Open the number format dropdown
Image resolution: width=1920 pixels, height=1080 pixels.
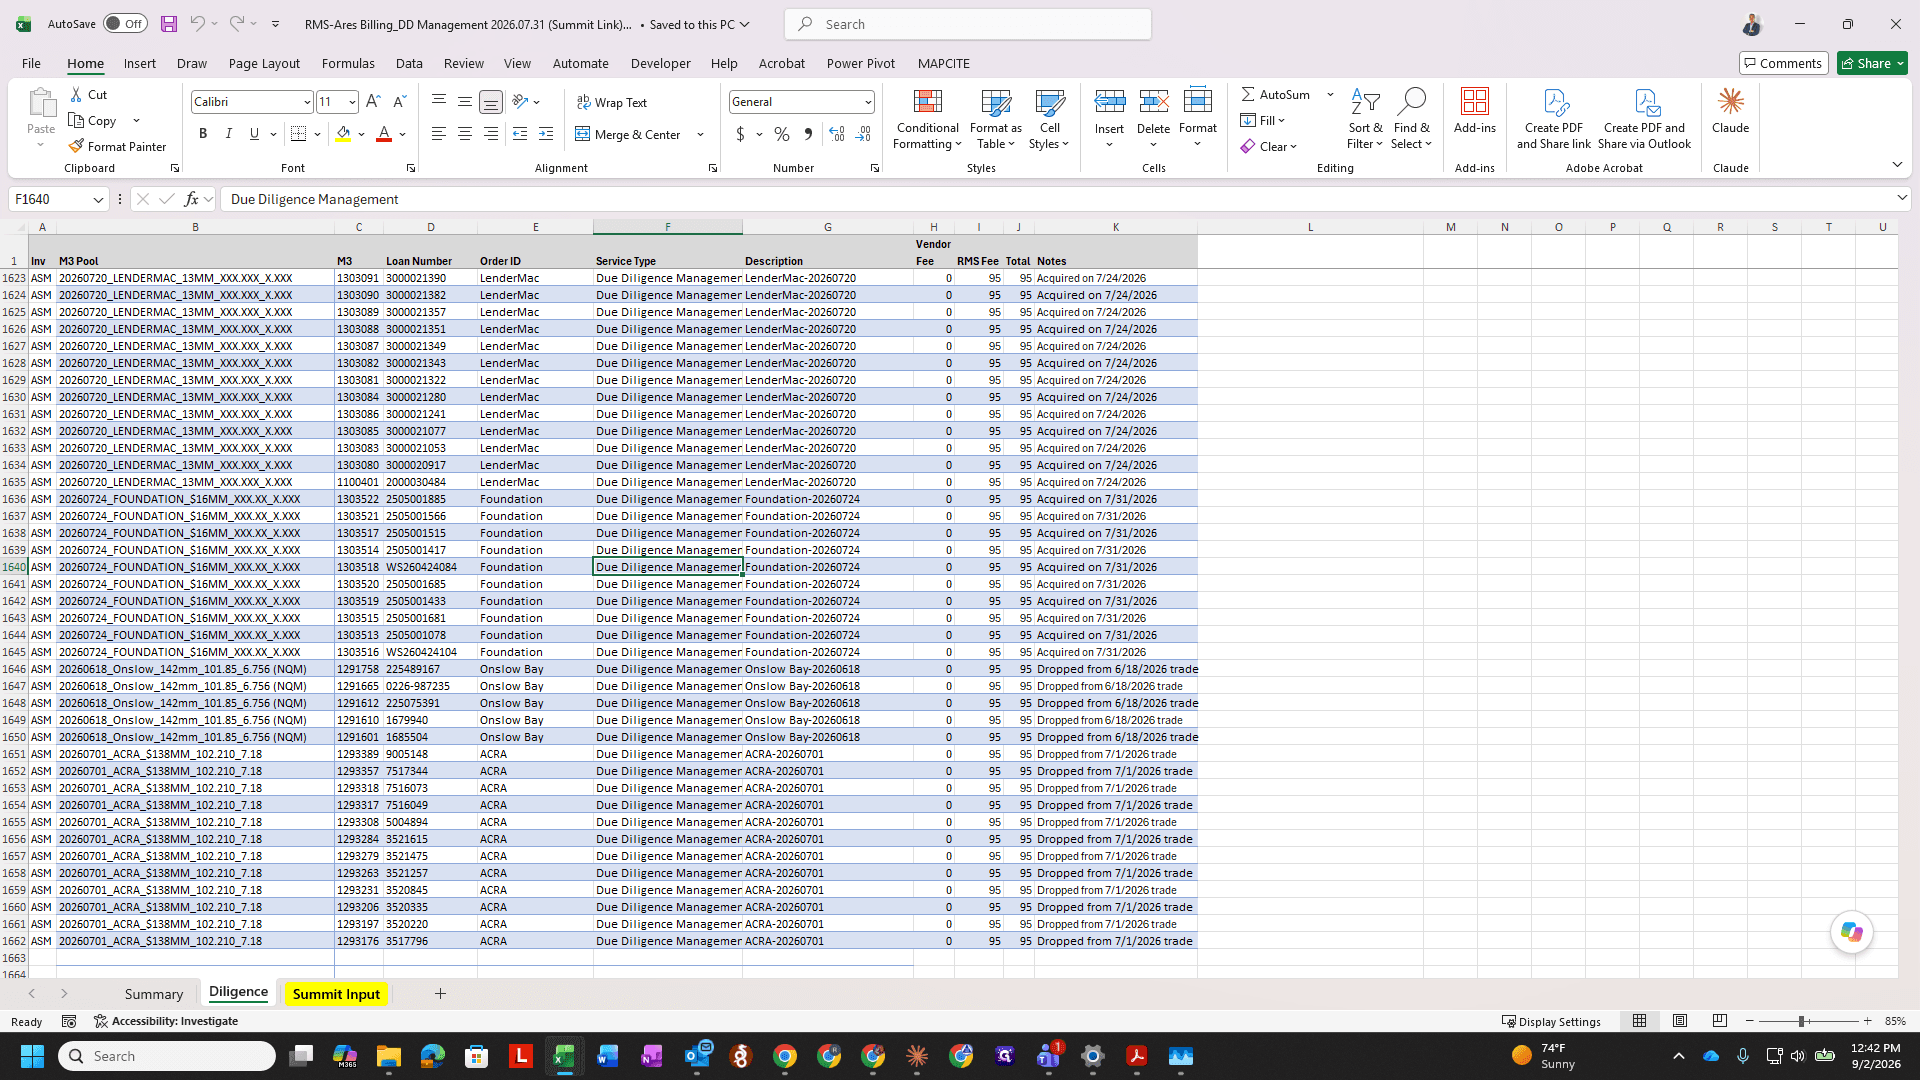click(867, 102)
